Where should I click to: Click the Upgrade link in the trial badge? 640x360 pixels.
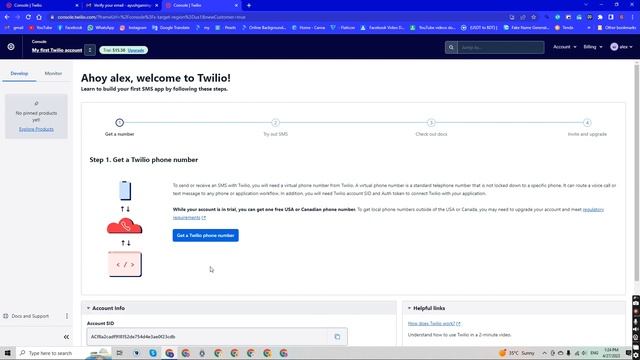(136, 50)
